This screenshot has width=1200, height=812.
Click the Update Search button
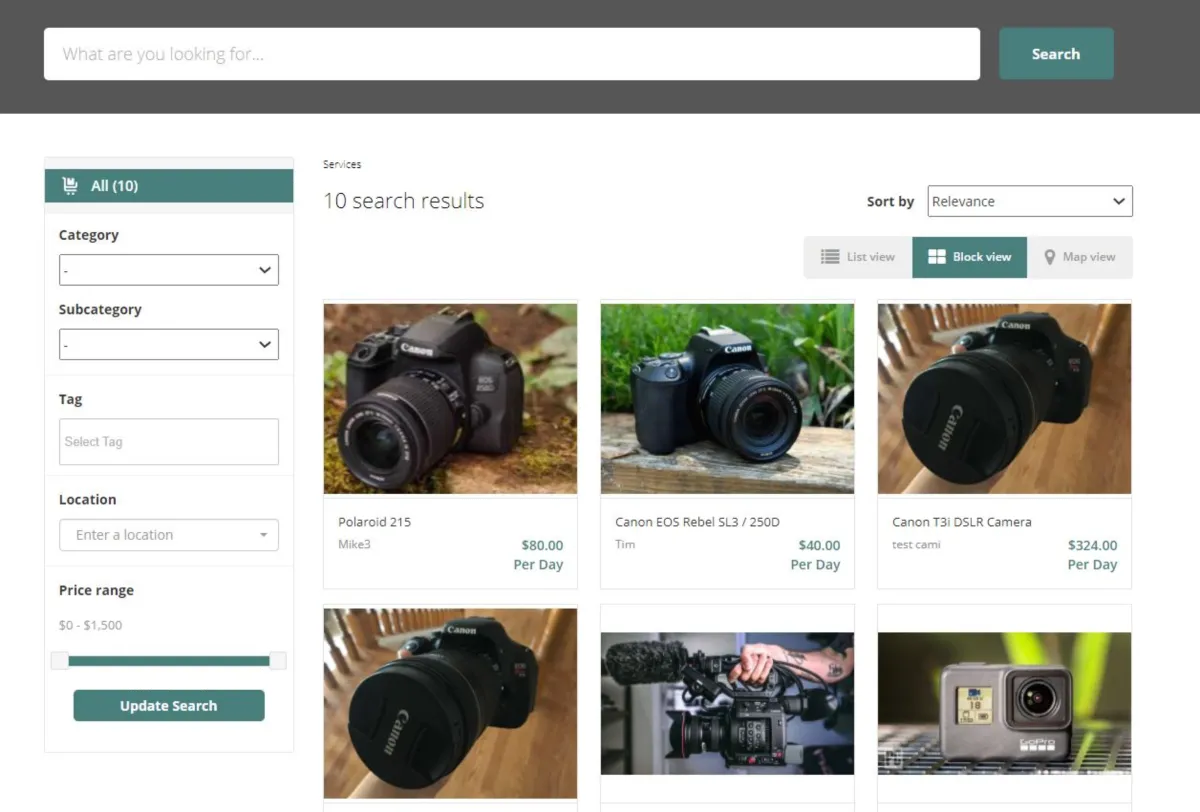(x=169, y=706)
